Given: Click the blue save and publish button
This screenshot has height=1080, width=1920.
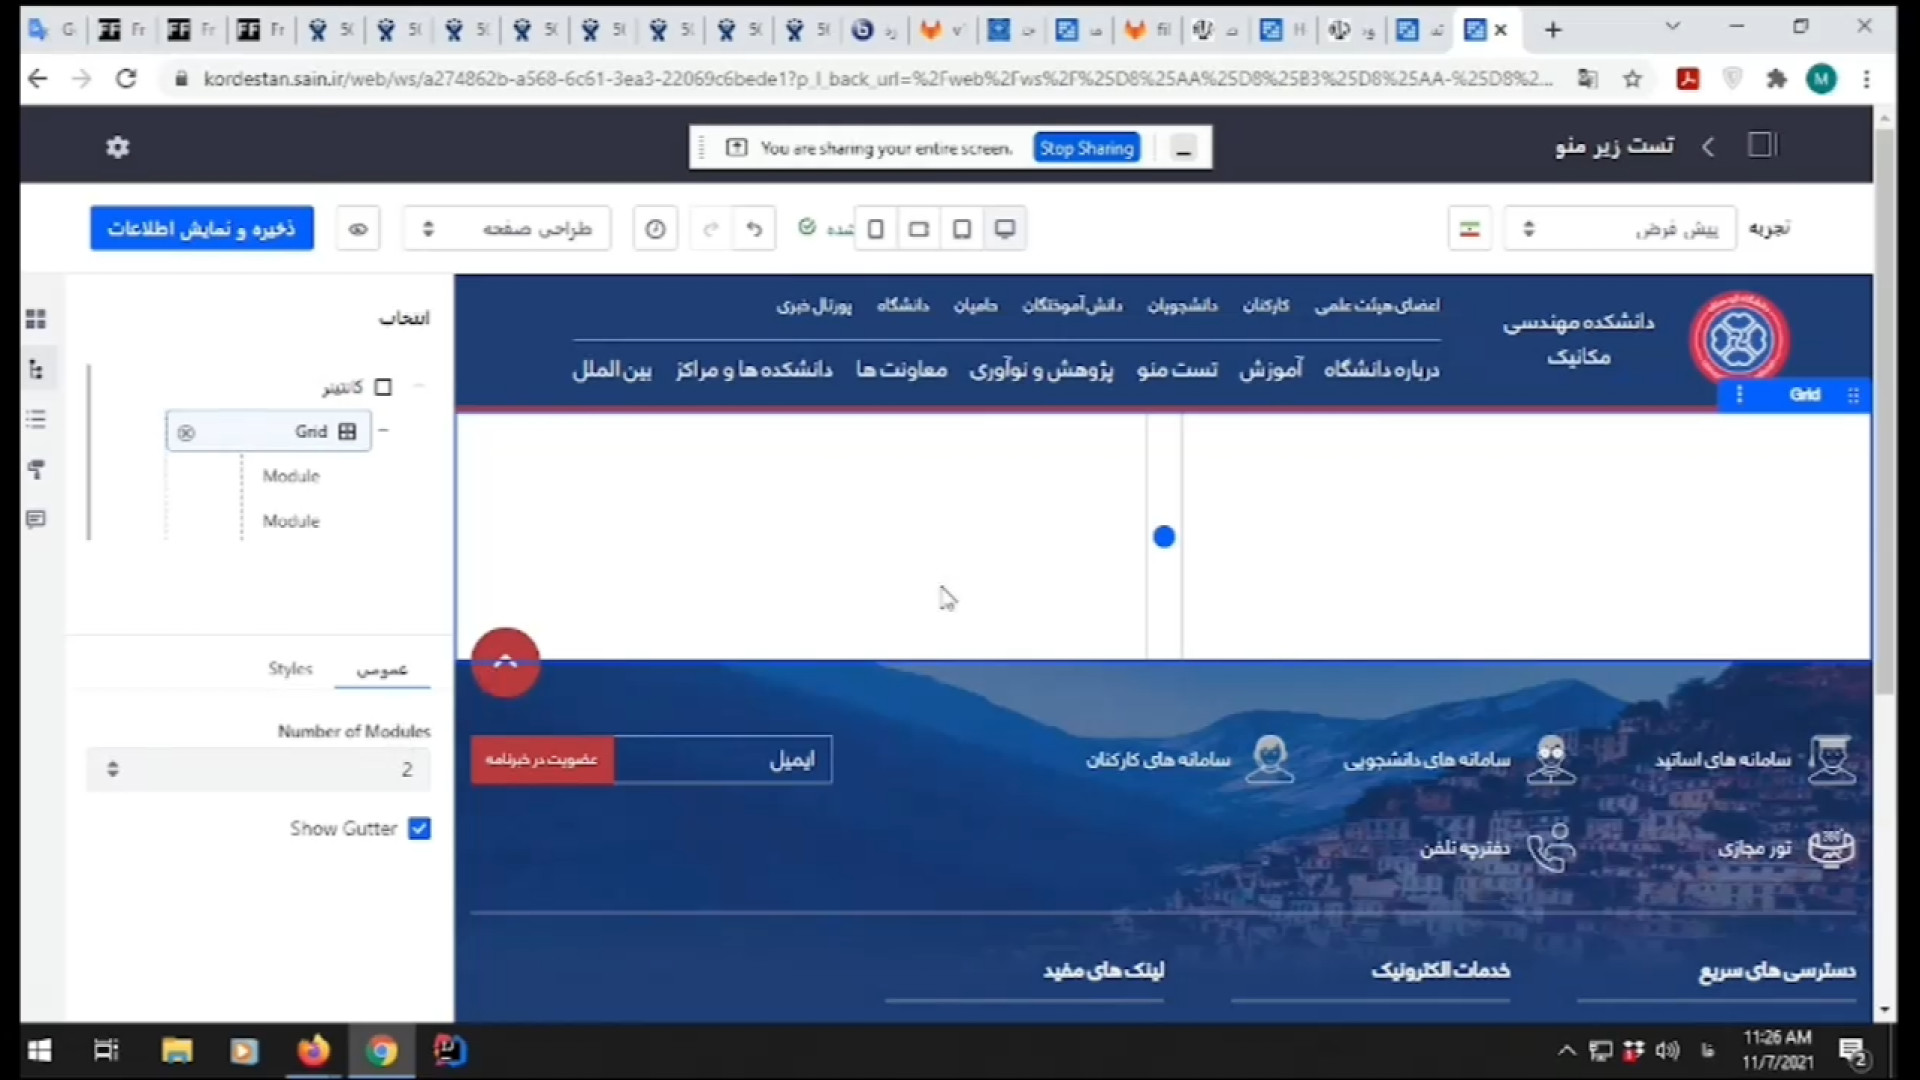Looking at the screenshot, I should 202,229.
